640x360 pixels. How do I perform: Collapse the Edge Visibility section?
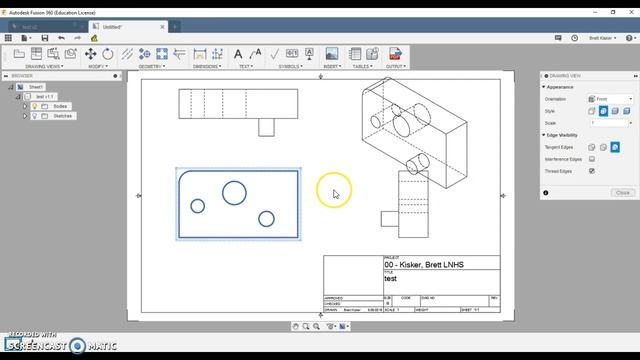(x=544, y=135)
